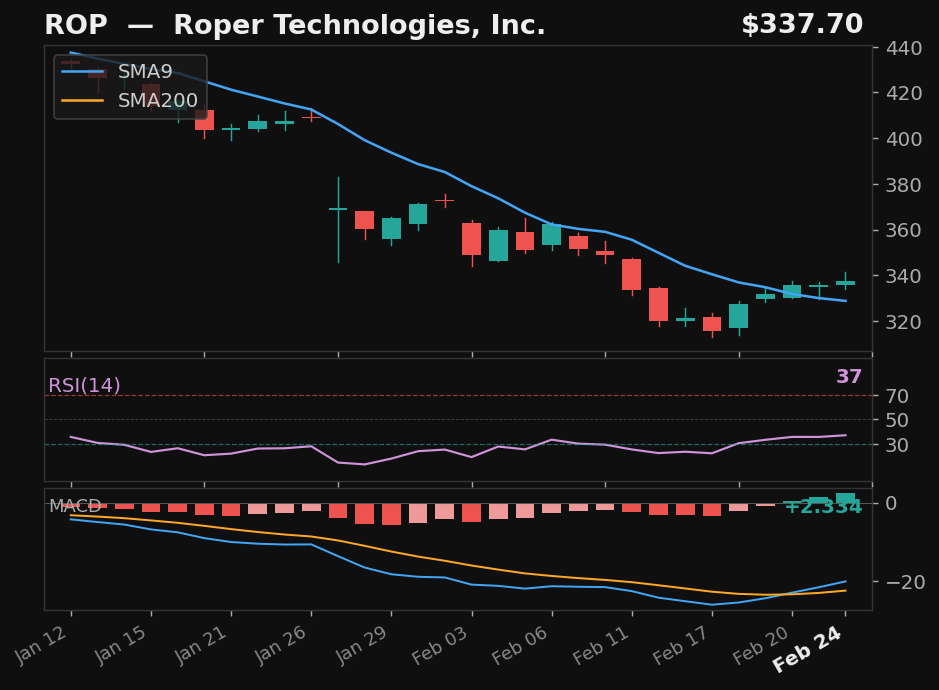Image resolution: width=939 pixels, height=690 pixels.
Task: Click the RSI(14) panel label
Action: tap(84, 385)
